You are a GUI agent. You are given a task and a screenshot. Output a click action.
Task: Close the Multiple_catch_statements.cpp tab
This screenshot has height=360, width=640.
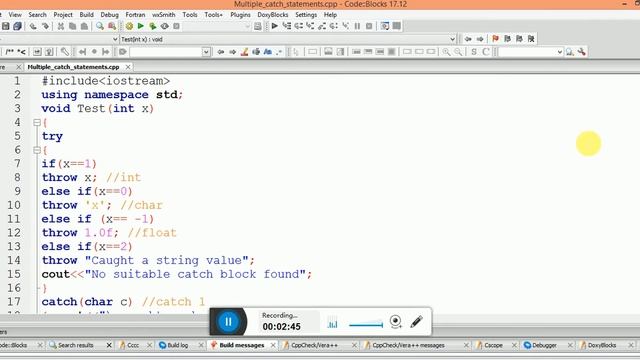point(128,67)
